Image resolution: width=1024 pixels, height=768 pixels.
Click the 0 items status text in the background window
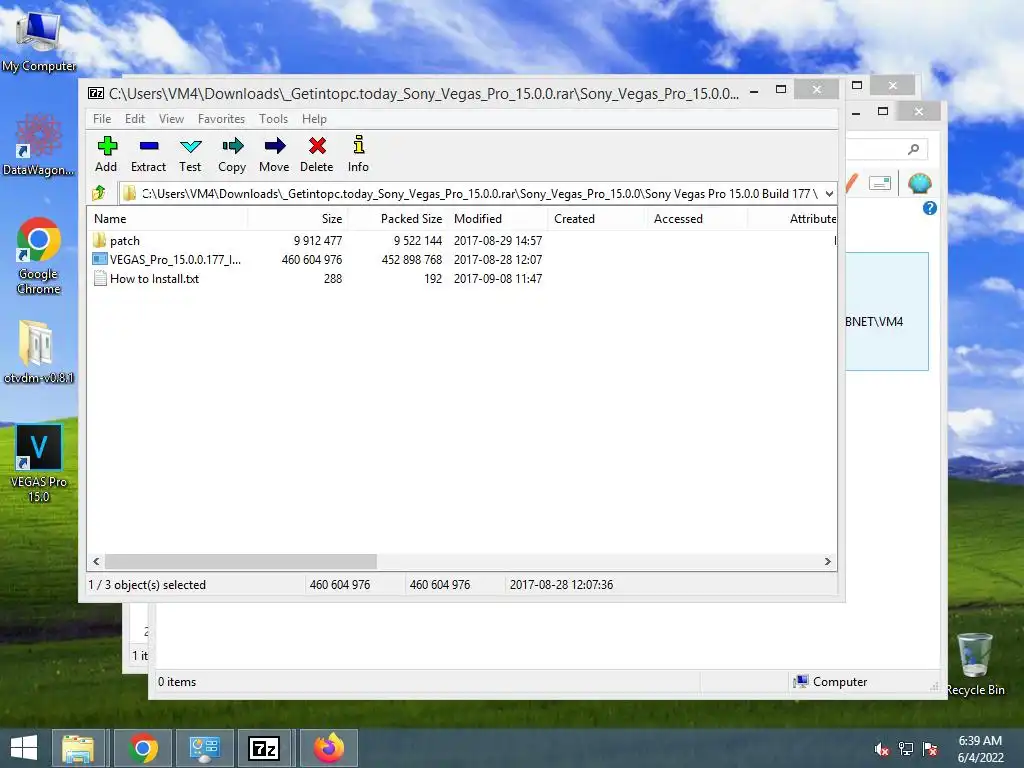[177, 682]
